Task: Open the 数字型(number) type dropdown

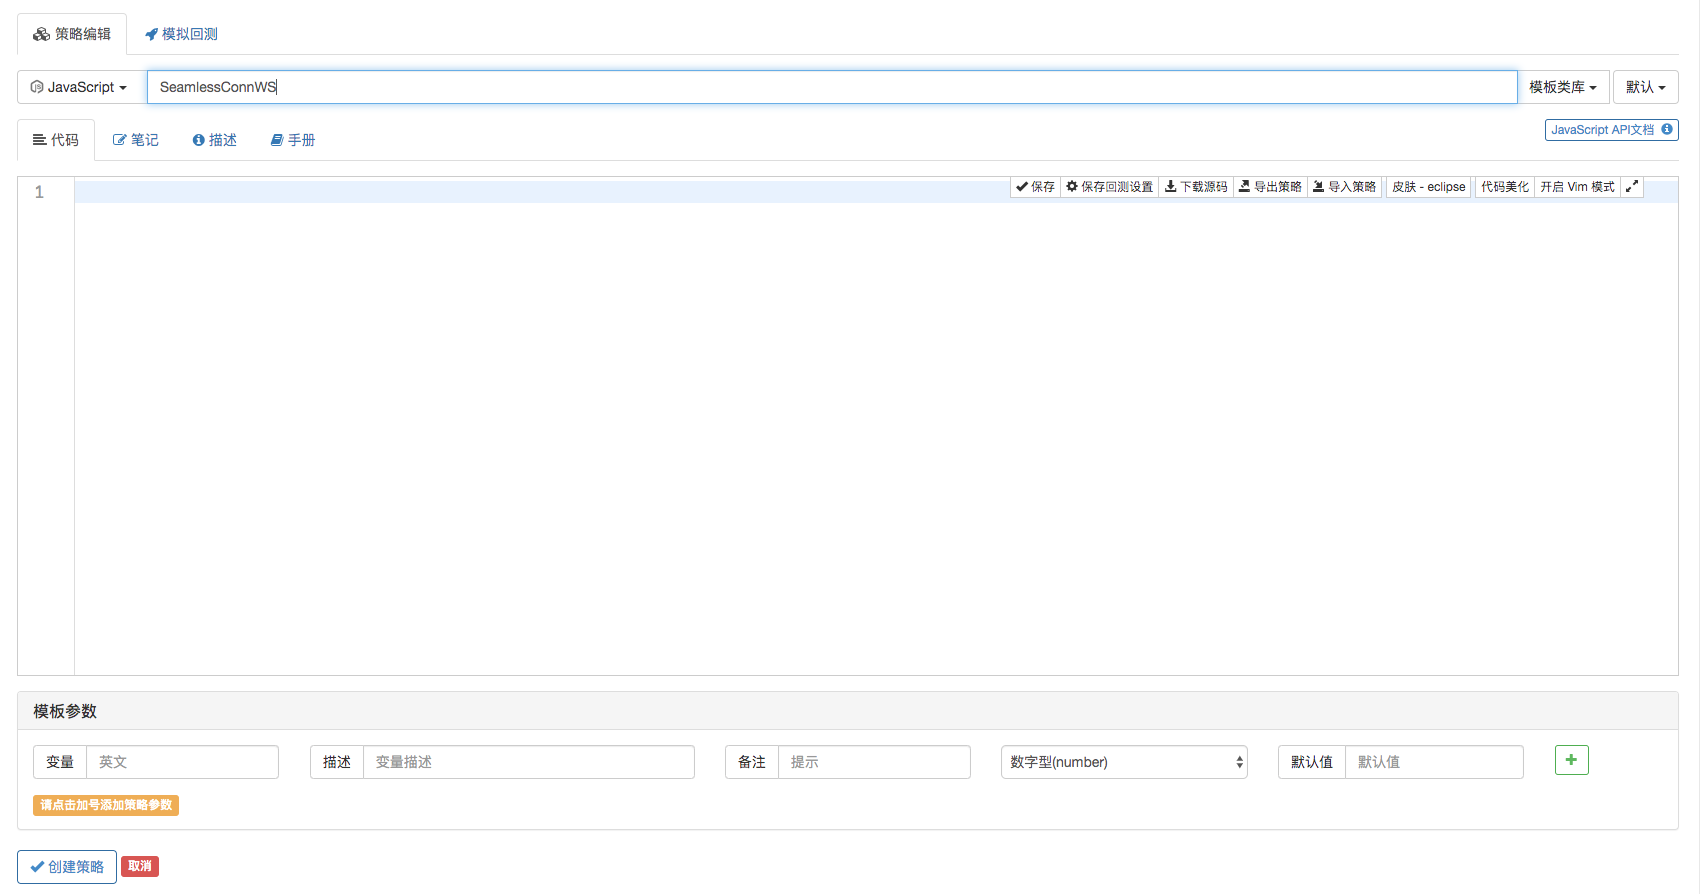Action: coord(1124,762)
